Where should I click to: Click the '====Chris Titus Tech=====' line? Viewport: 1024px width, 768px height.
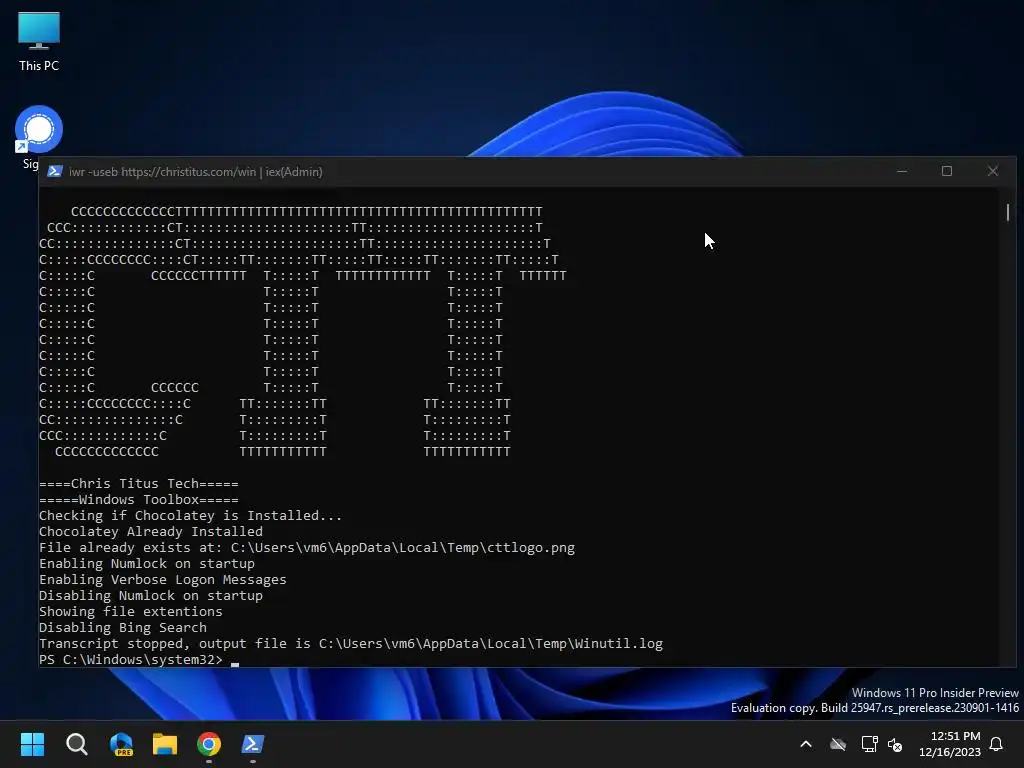click(138, 484)
